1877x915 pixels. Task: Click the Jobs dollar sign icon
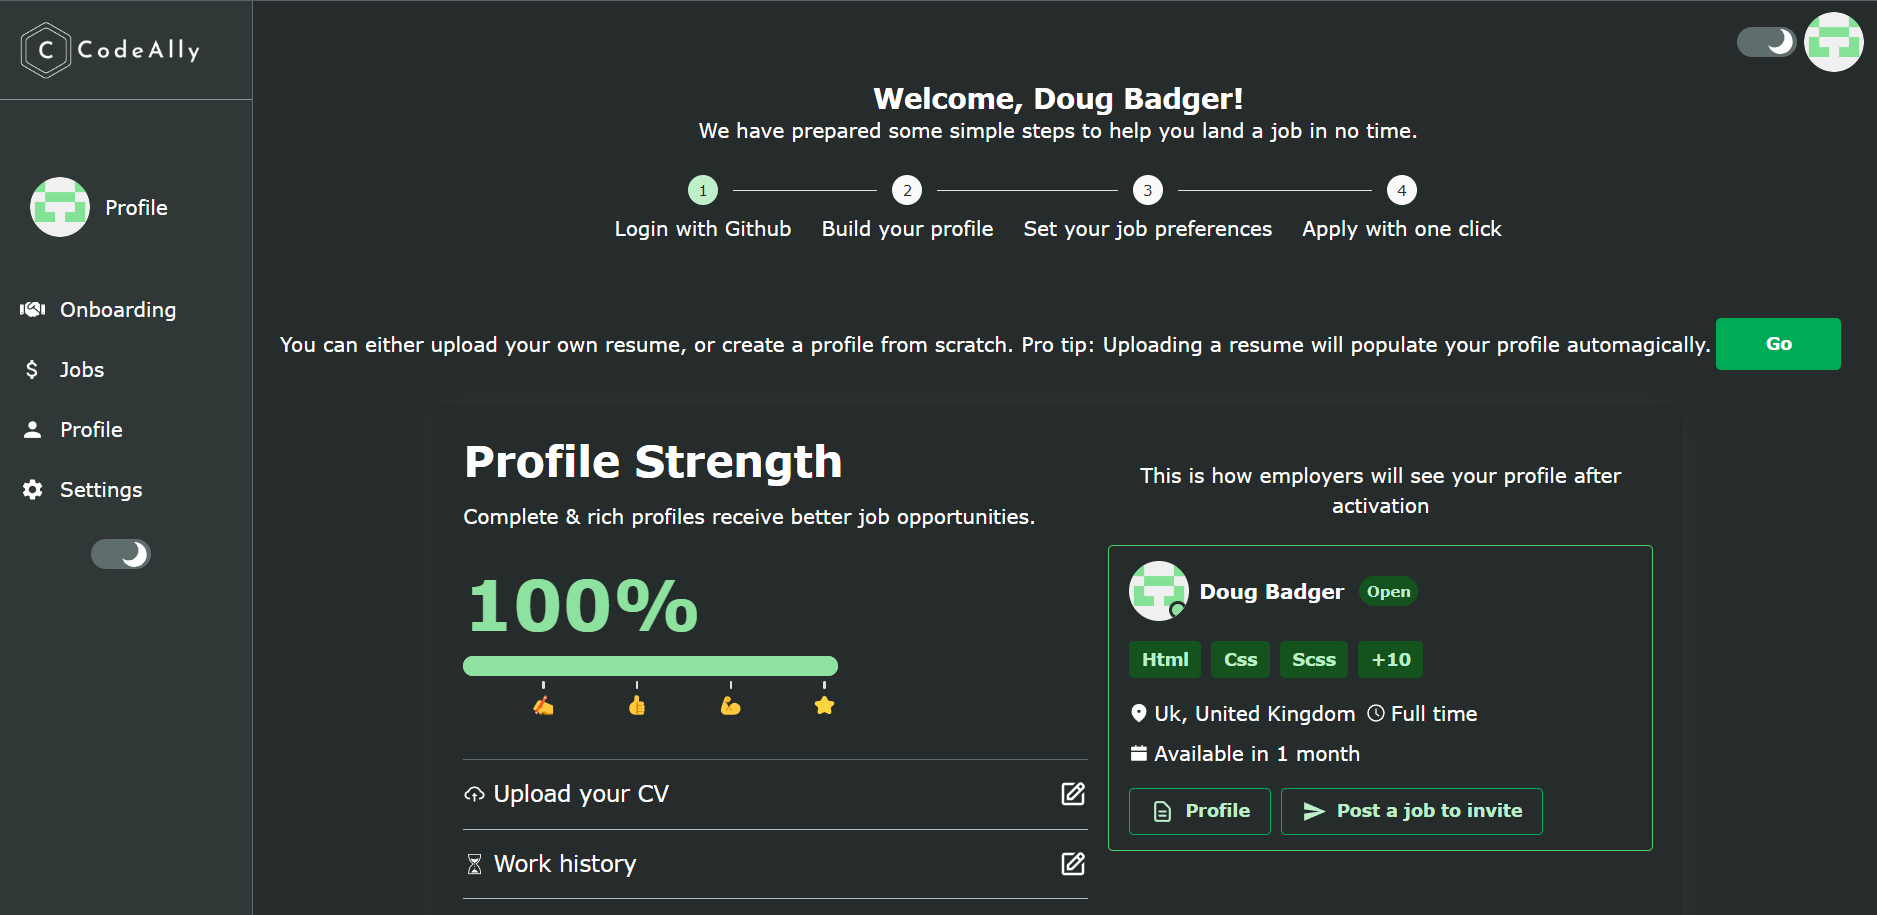32,370
